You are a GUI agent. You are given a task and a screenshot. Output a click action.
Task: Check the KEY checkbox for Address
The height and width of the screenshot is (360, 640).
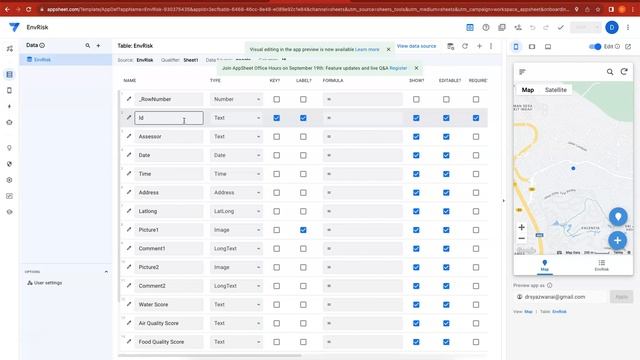(277, 193)
